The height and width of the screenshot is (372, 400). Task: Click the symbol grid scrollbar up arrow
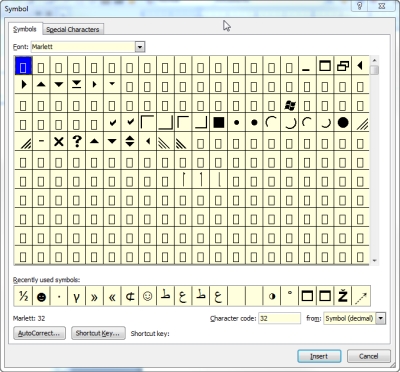coord(374,61)
